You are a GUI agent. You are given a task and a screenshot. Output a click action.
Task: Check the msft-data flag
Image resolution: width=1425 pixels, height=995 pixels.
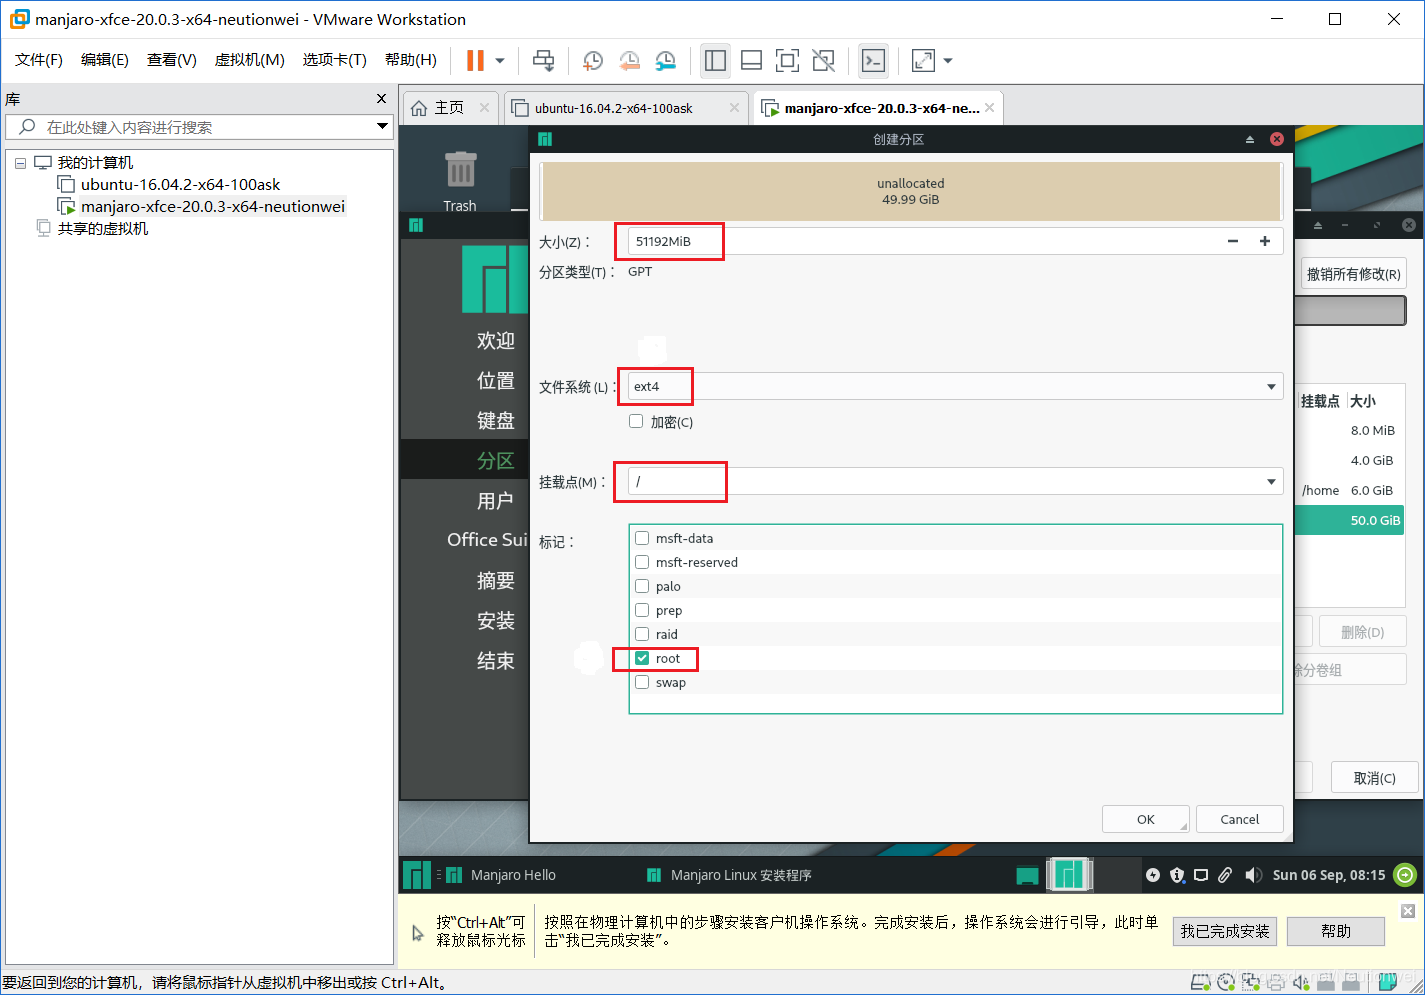tap(642, 538)
